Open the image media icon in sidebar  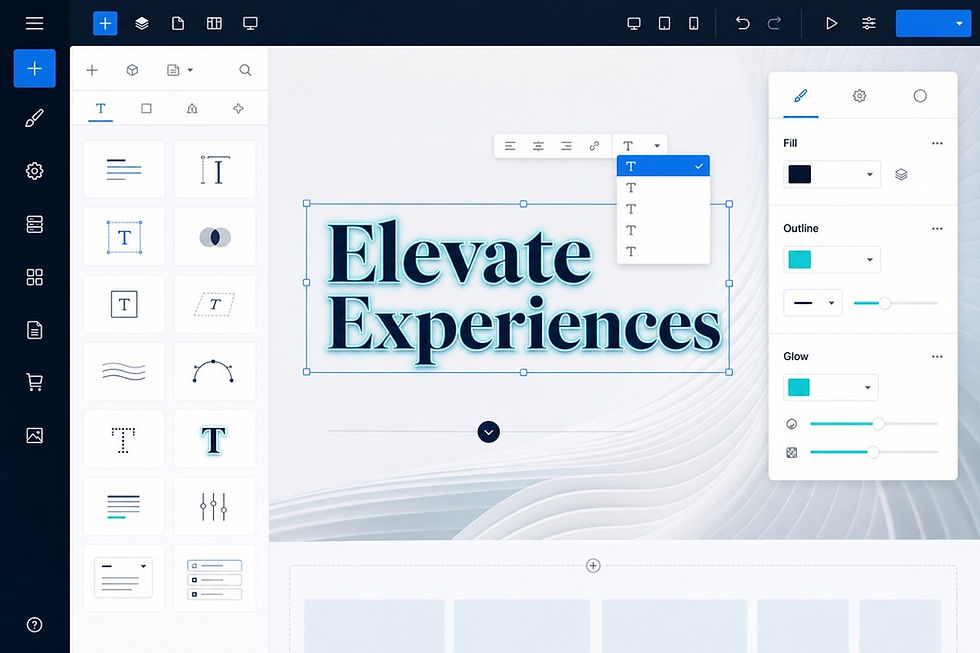34,436
